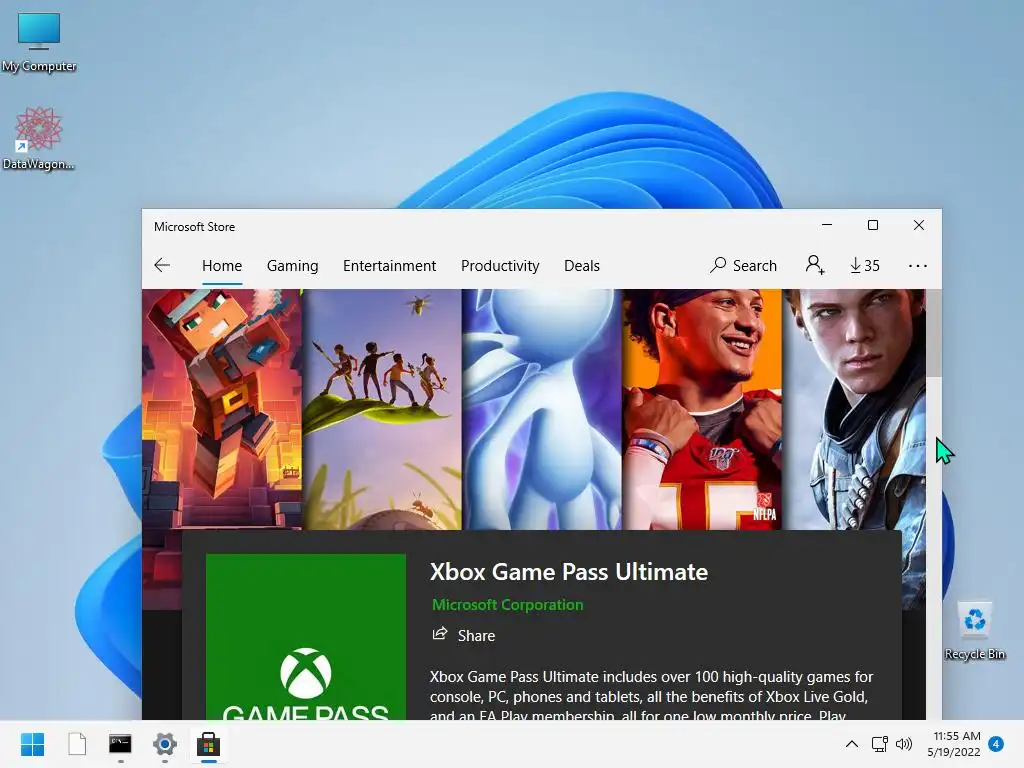1024x768 pixels.
Task: Open the notification center badge 4
Action: click(x=996, y=744)
